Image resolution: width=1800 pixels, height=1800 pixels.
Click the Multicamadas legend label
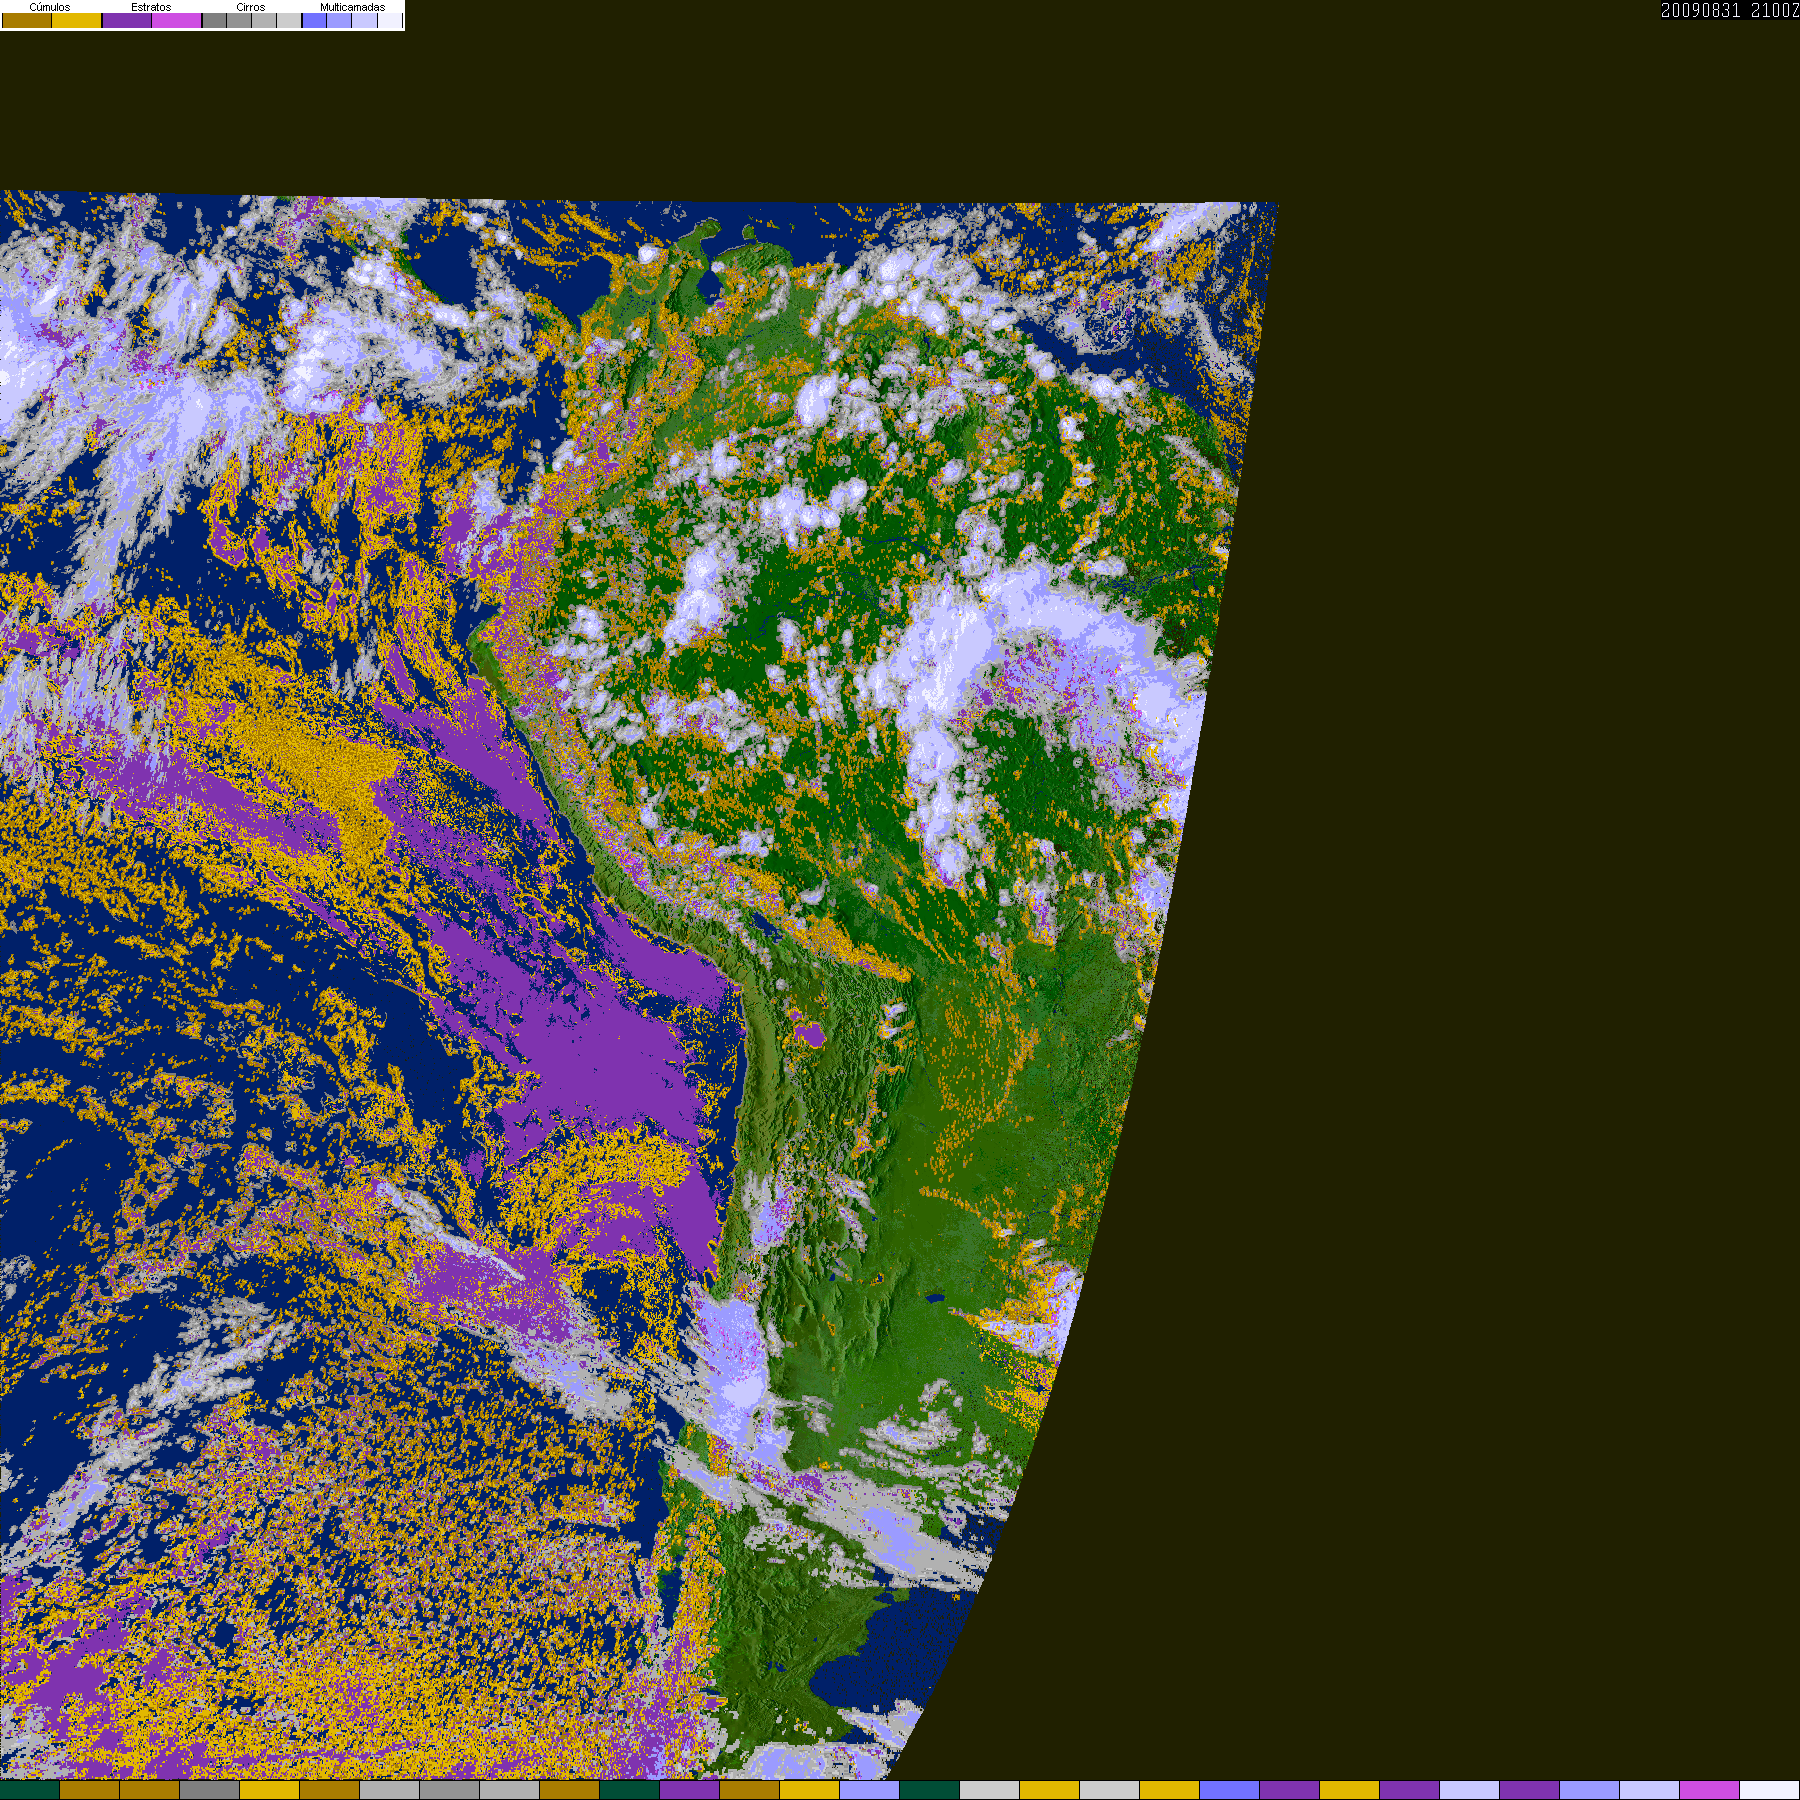tap(352, 7)
